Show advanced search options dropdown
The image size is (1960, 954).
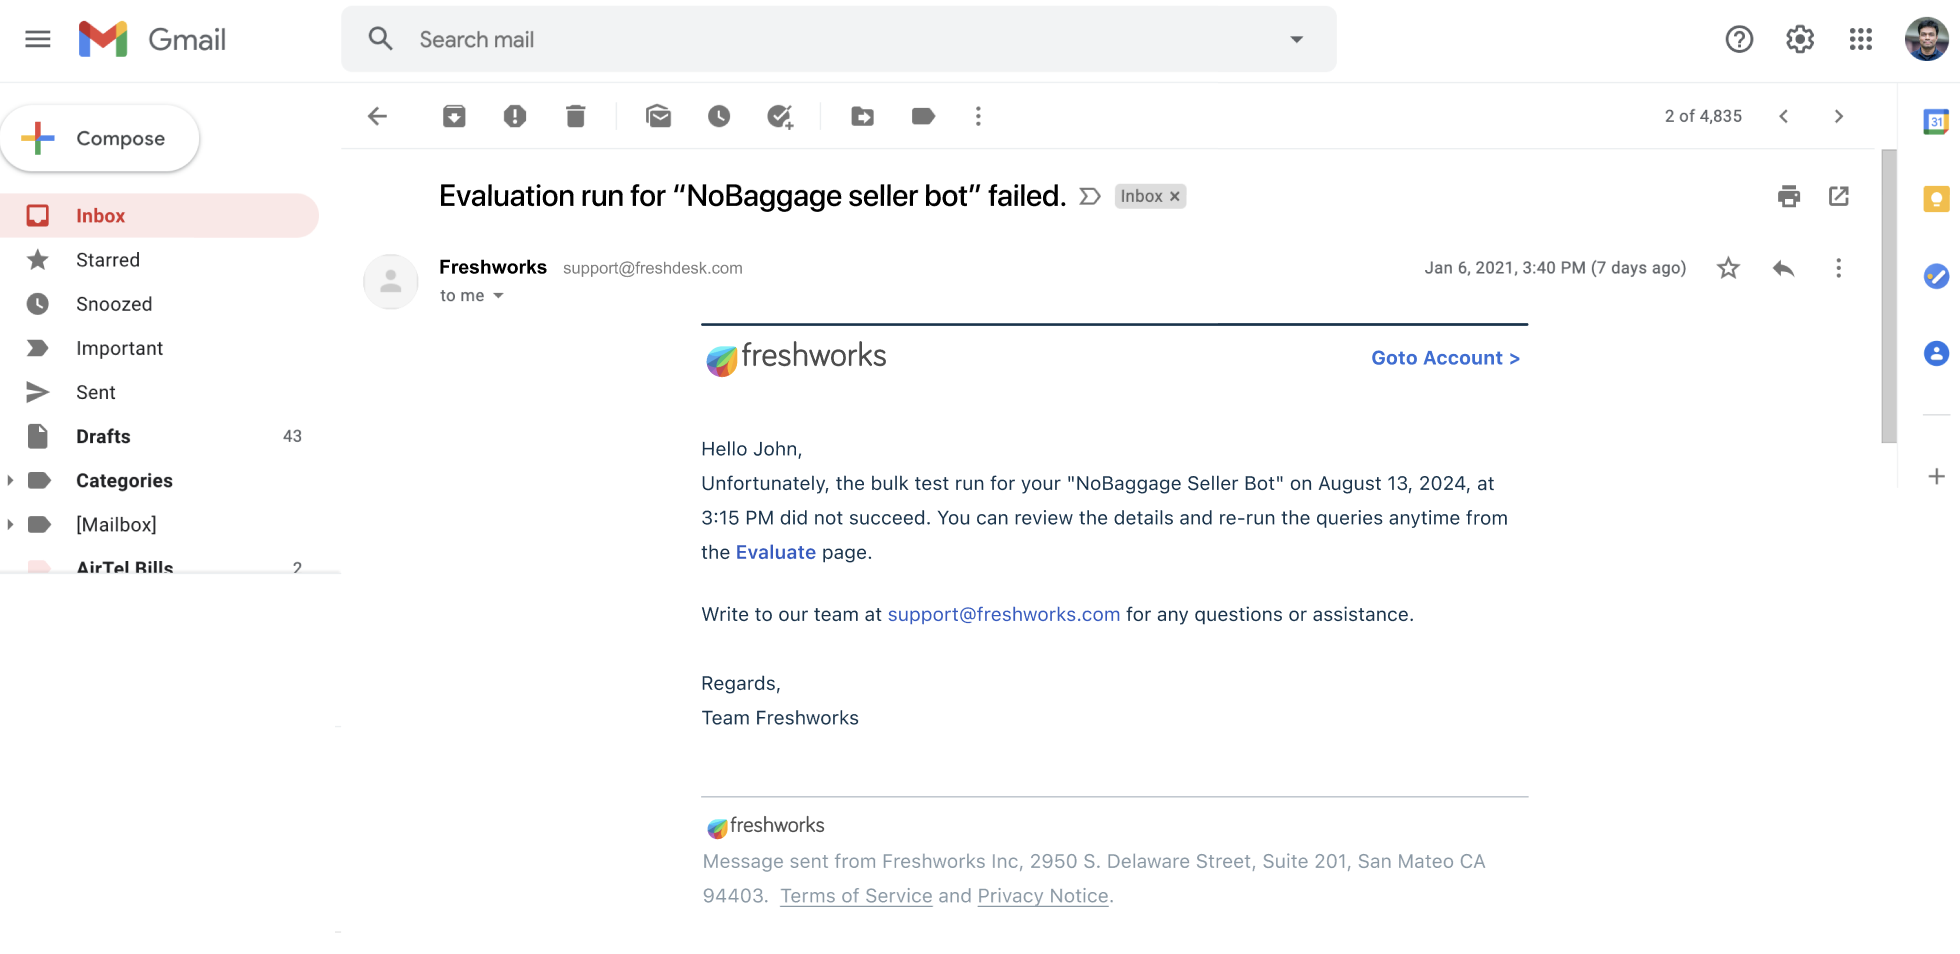[x=1296, y=39]
